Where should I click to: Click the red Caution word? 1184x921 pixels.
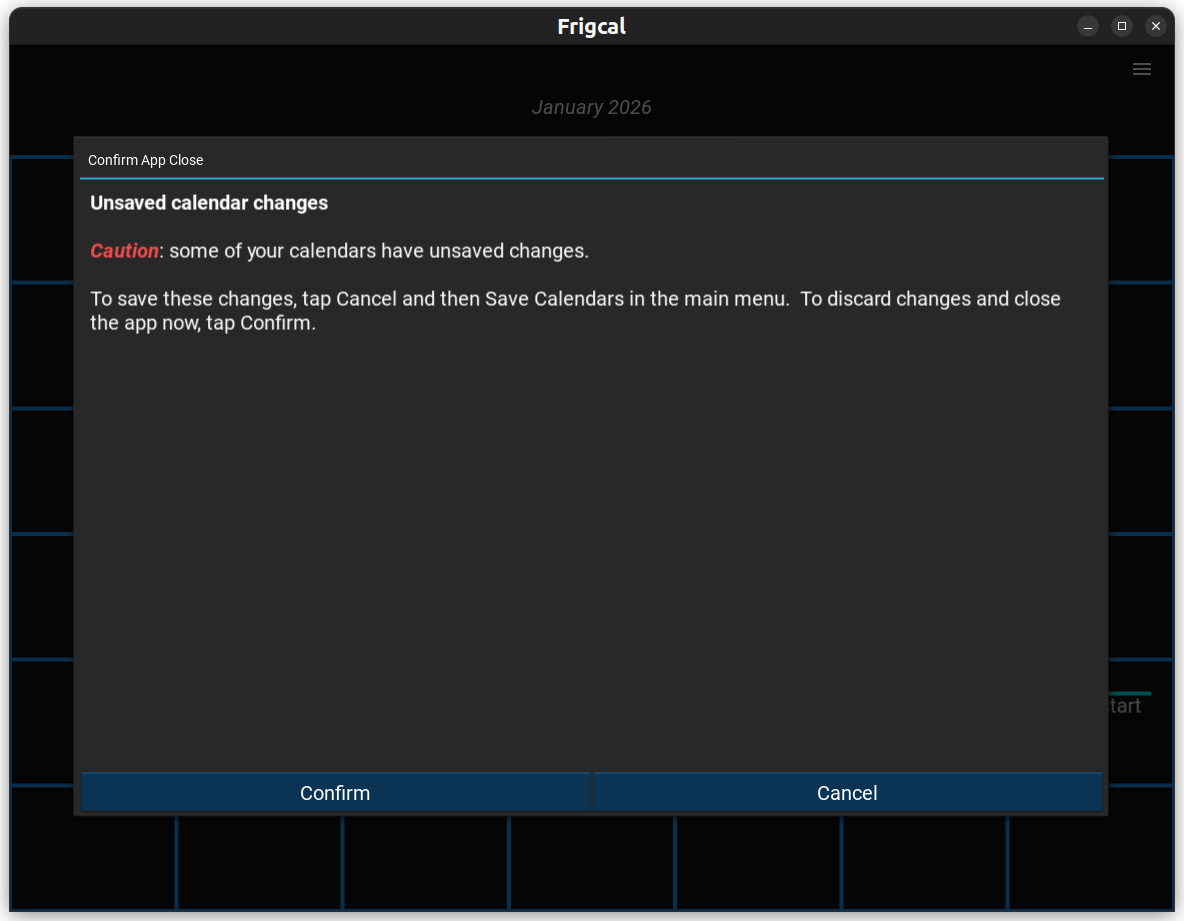(x=124, y=251)
